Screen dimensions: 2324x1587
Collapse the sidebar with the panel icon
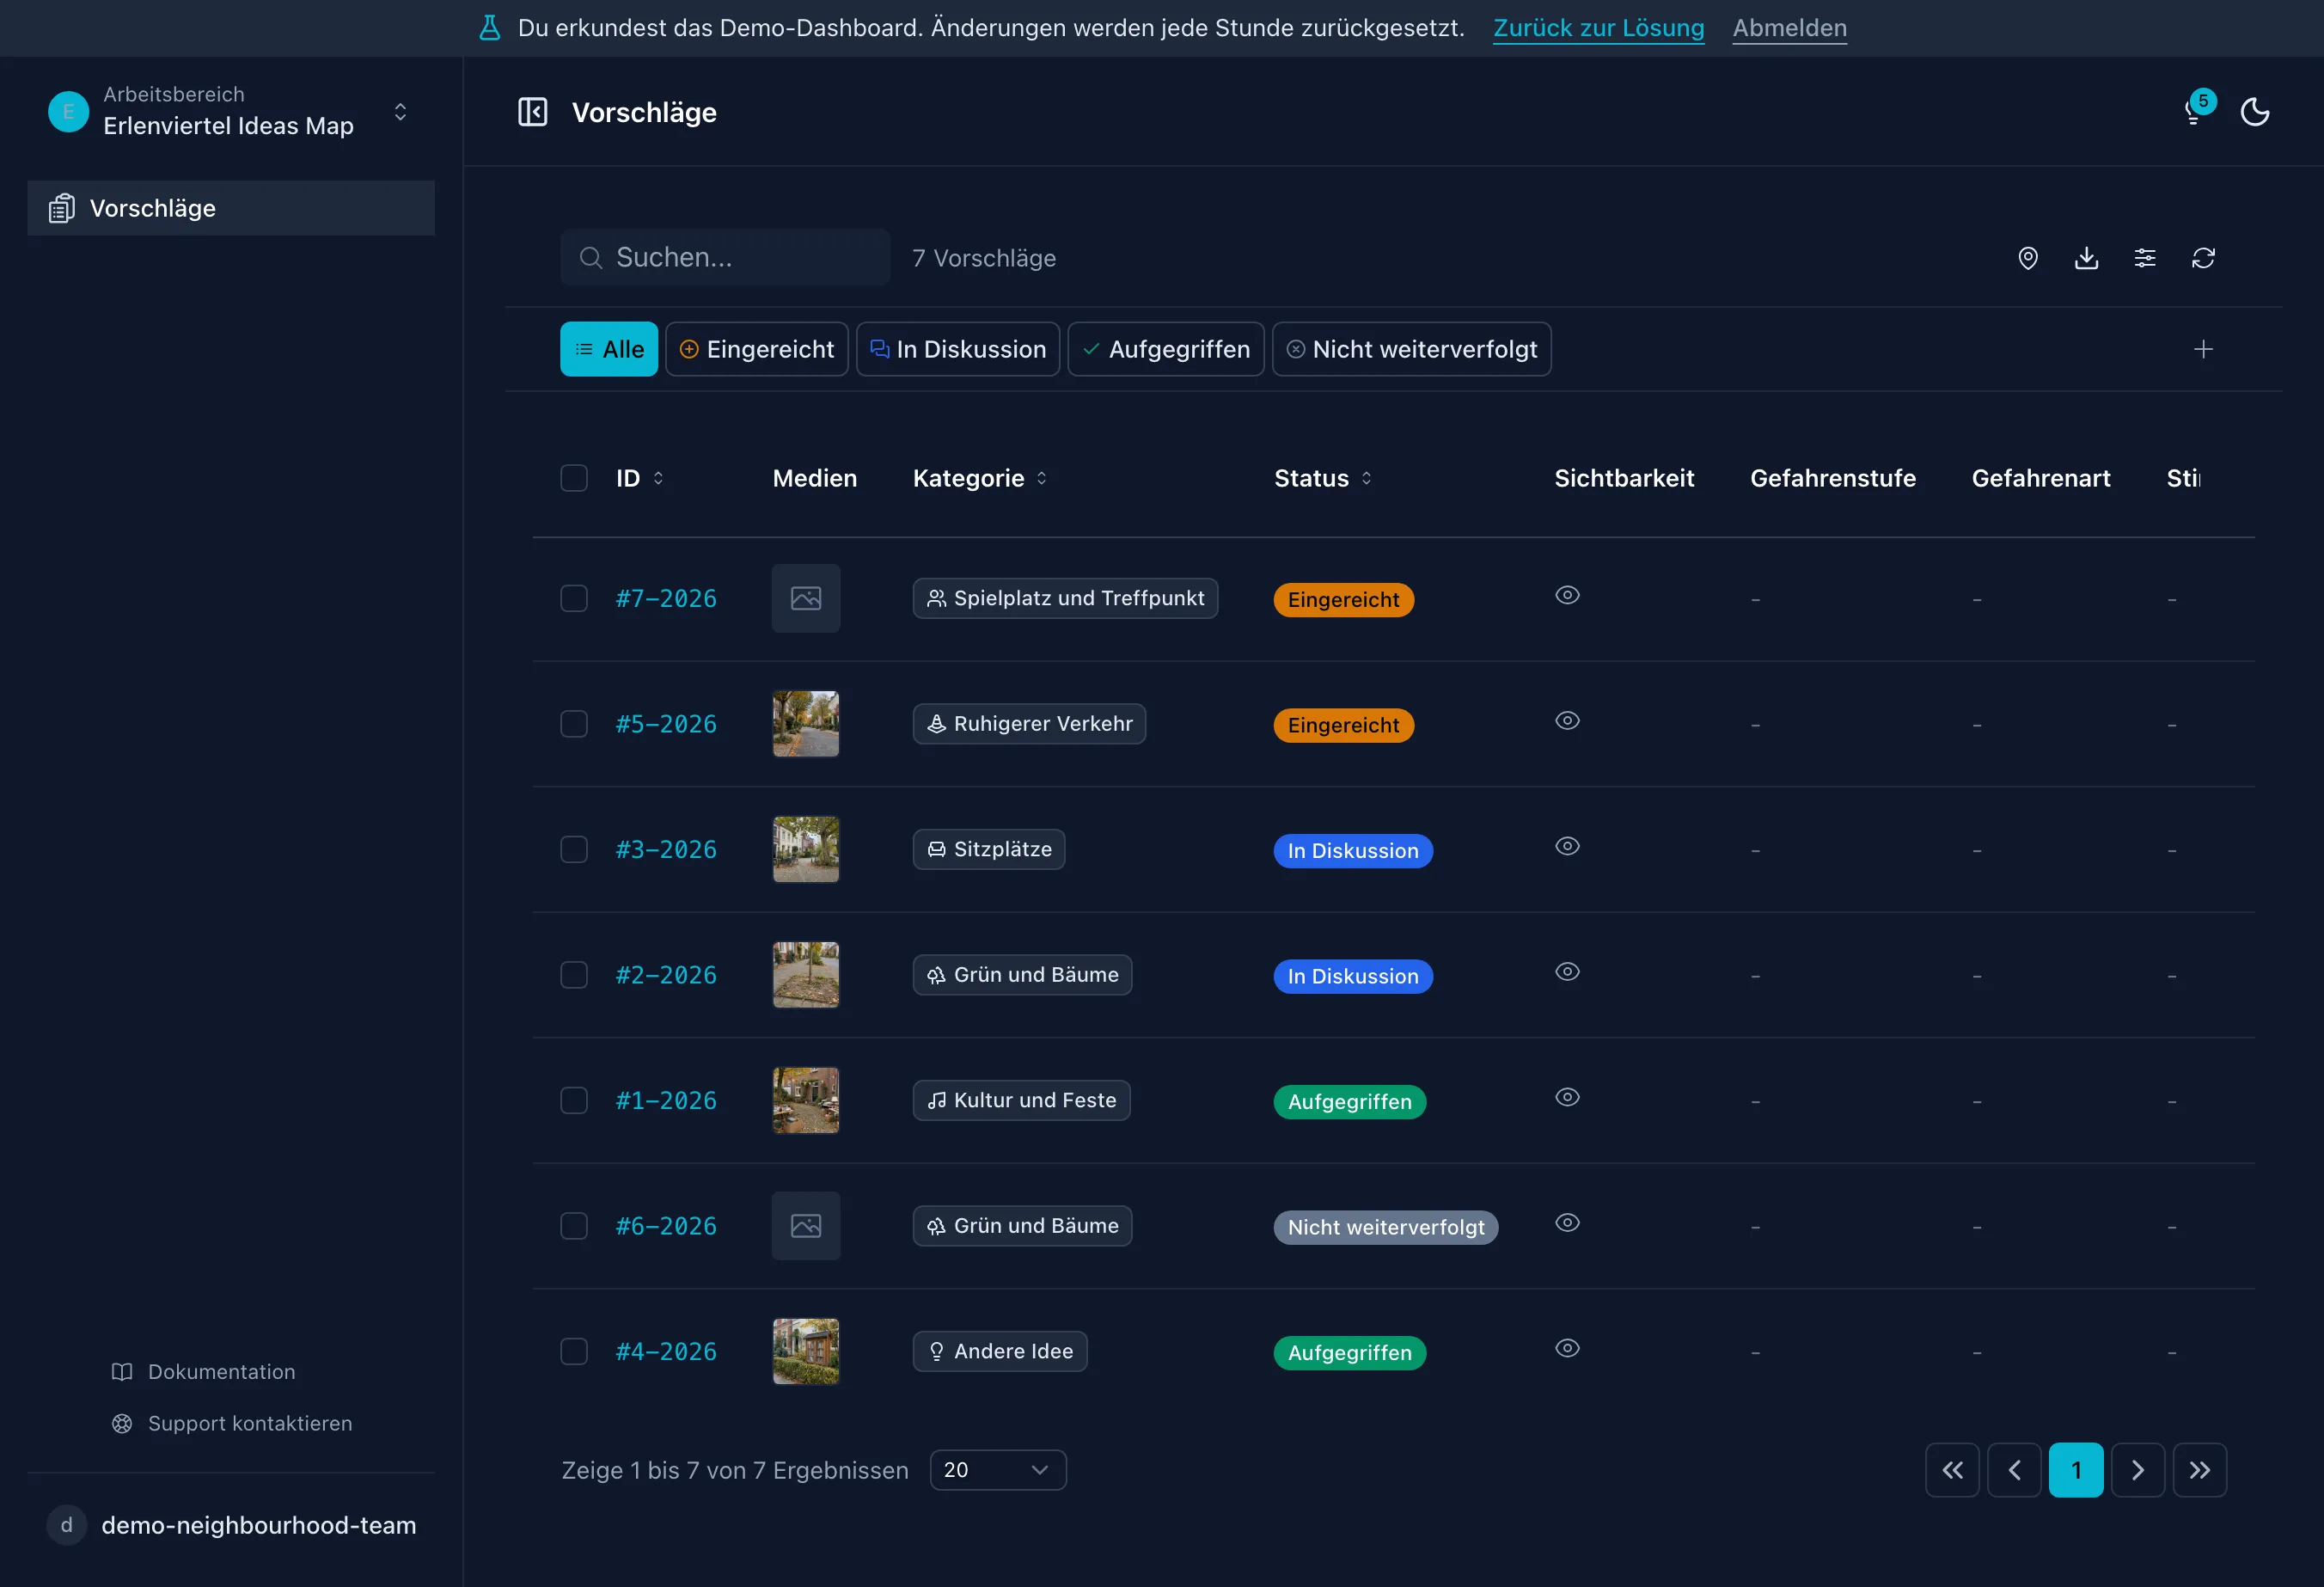coord(532,112)
